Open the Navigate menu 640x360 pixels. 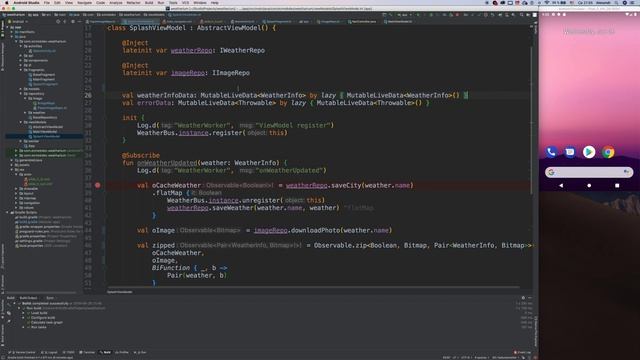[84, 2]
